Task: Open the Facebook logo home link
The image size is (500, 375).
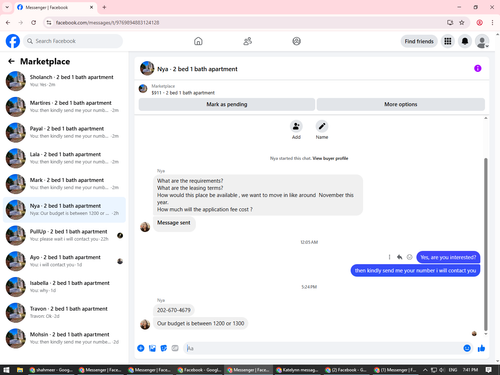Action: click(13, 41)
